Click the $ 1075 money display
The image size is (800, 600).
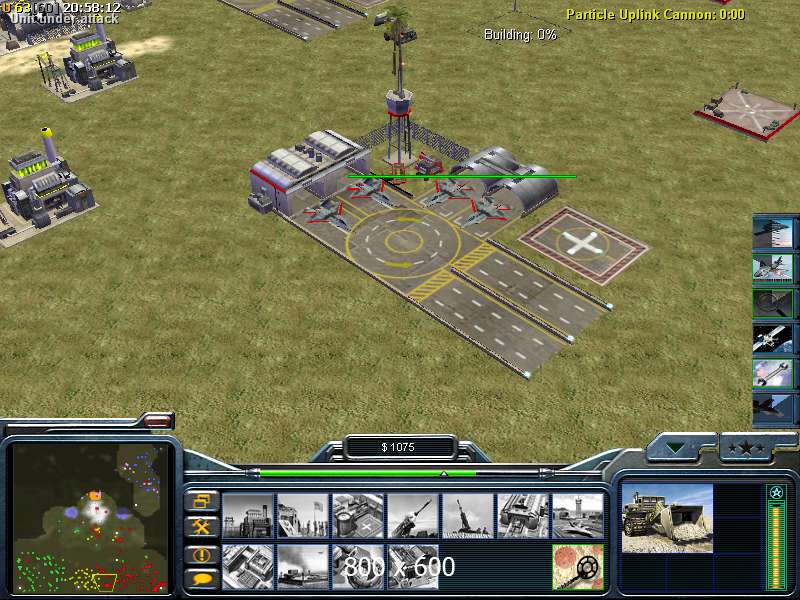point(398,447)
